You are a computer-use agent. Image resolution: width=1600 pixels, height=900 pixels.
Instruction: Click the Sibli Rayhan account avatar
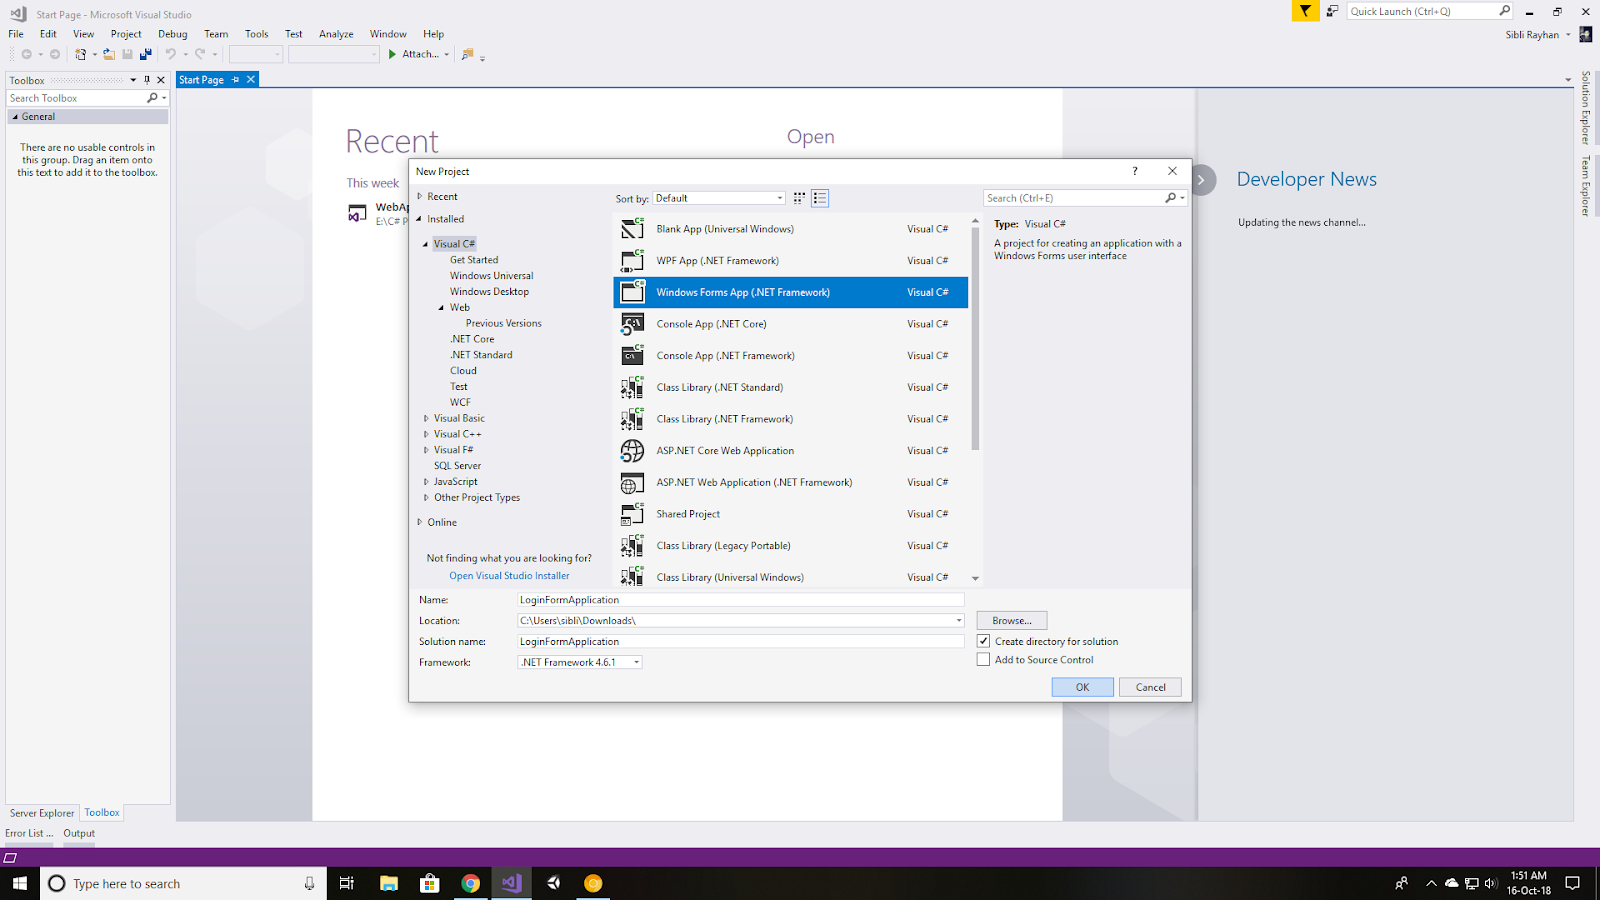coord(1585,34)
